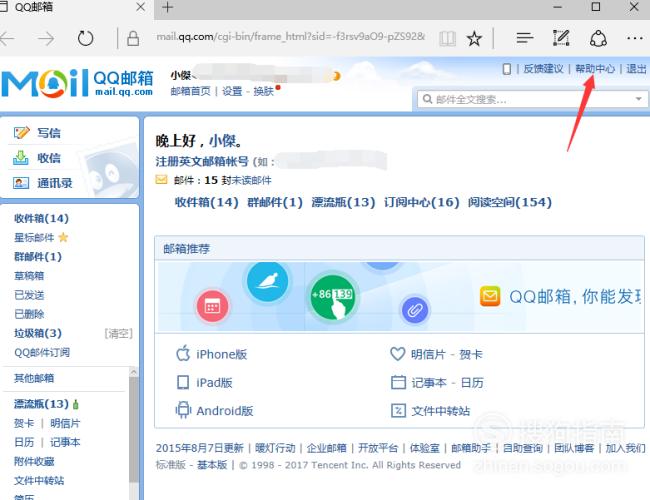Click the receive mail download icon
Screen dimensions: 650x500
(x=21, y=158)
